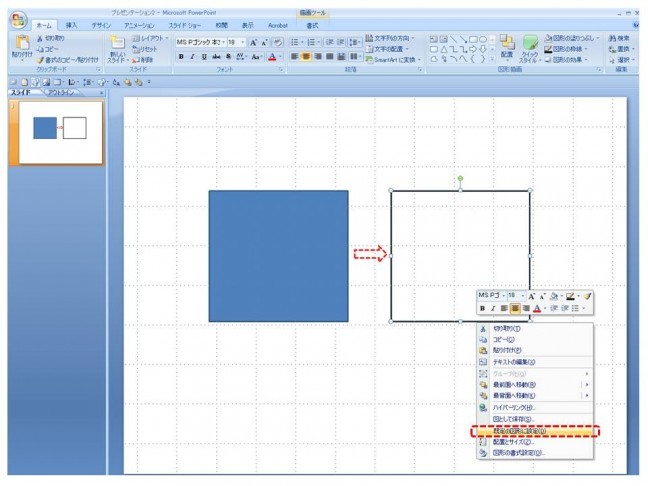Toggle italic in the floating mini toolbar
The image size is (648, 486).
493,309
